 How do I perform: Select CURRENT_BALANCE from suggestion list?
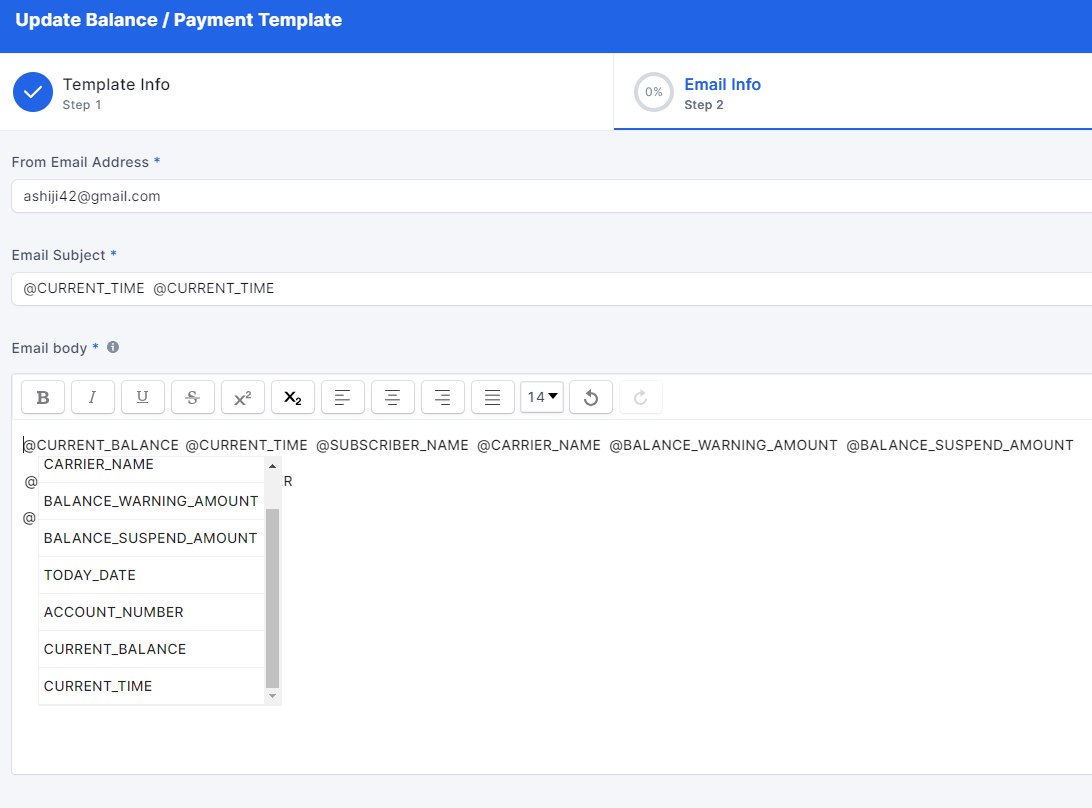(151, 648)
